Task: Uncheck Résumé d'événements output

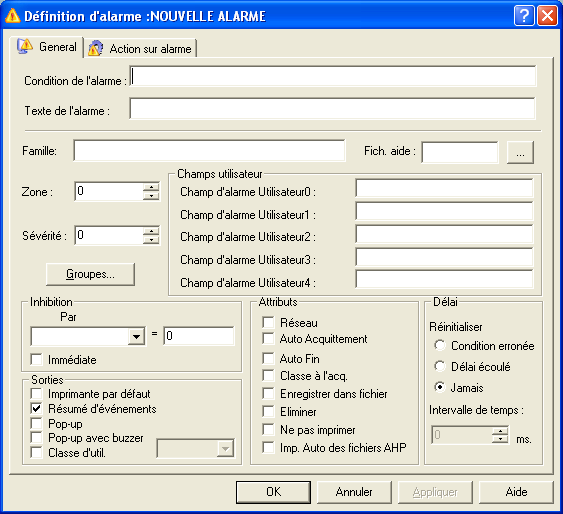Action: [36, 409]
